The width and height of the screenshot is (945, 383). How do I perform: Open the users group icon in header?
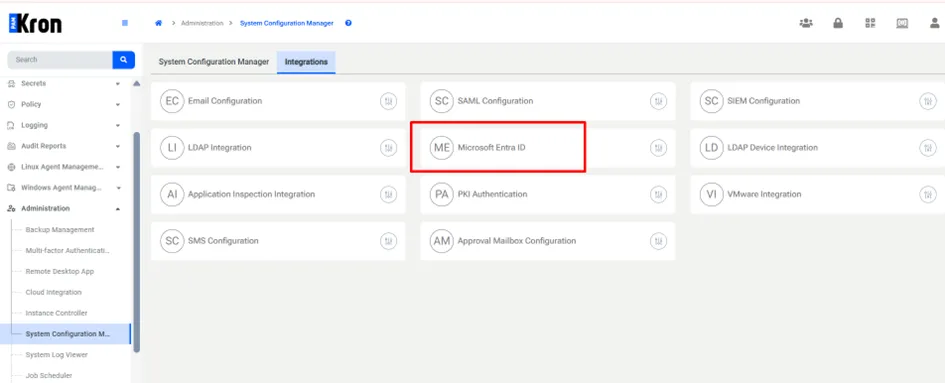(806, 23)
